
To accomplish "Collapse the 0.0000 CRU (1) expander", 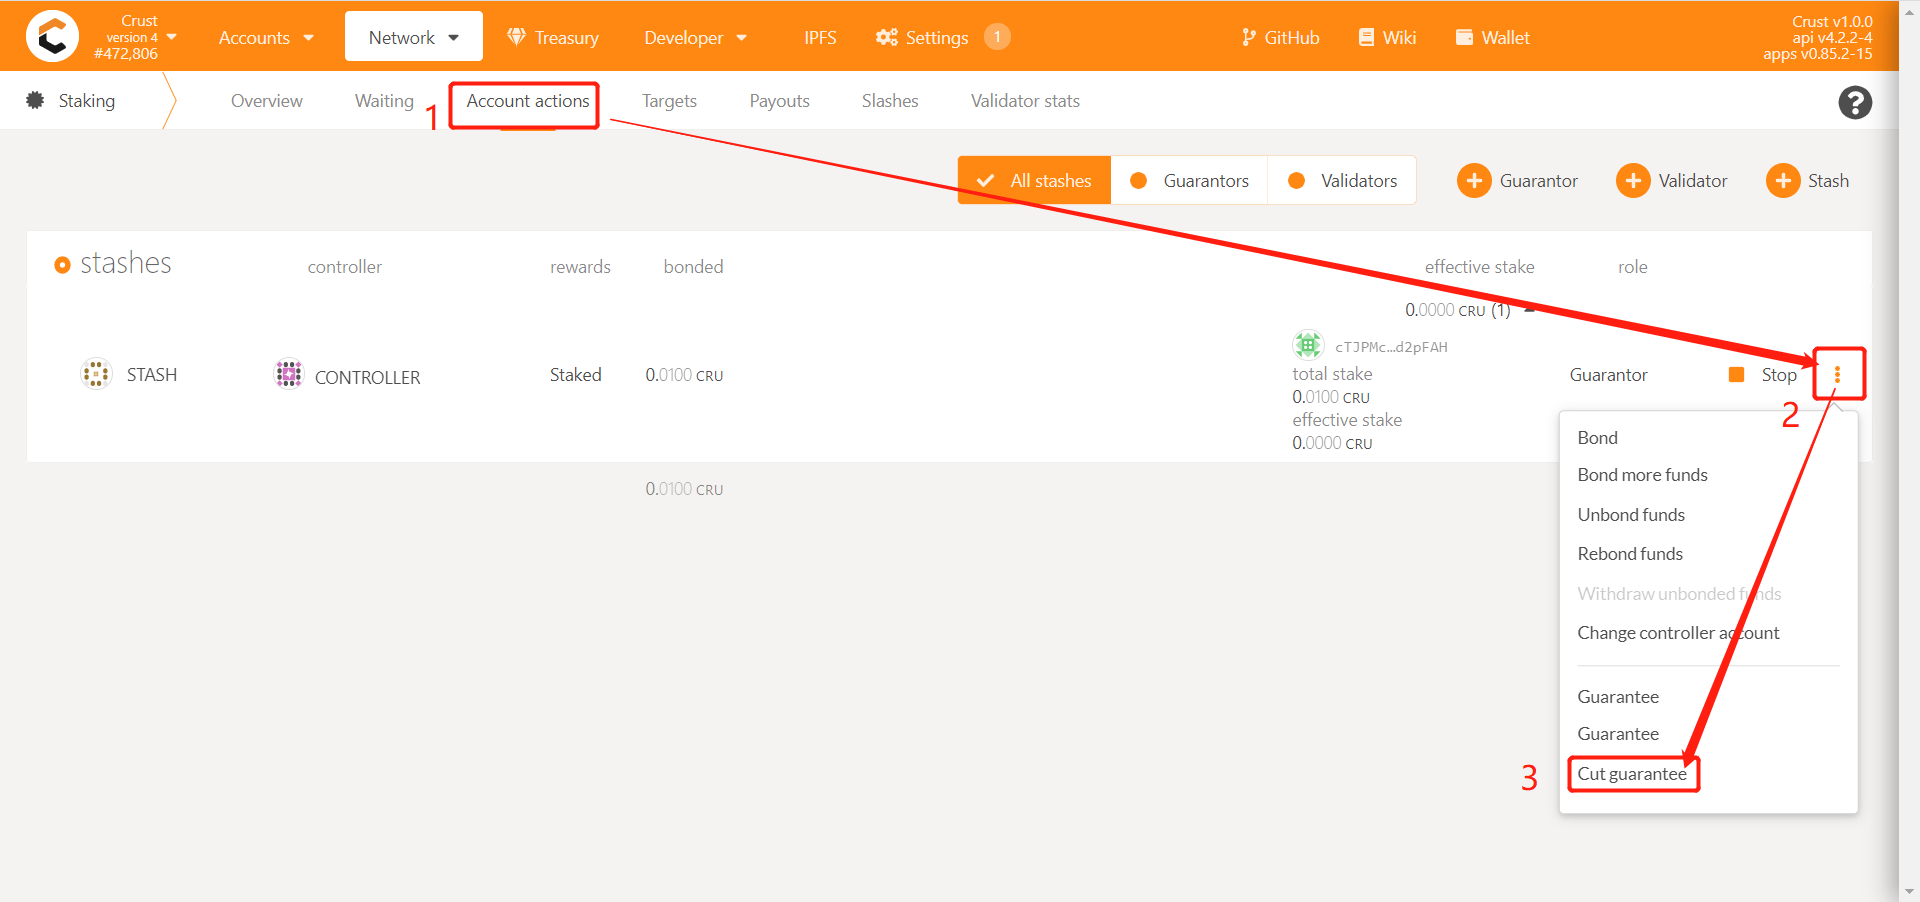I will (x=1529, y=310).
